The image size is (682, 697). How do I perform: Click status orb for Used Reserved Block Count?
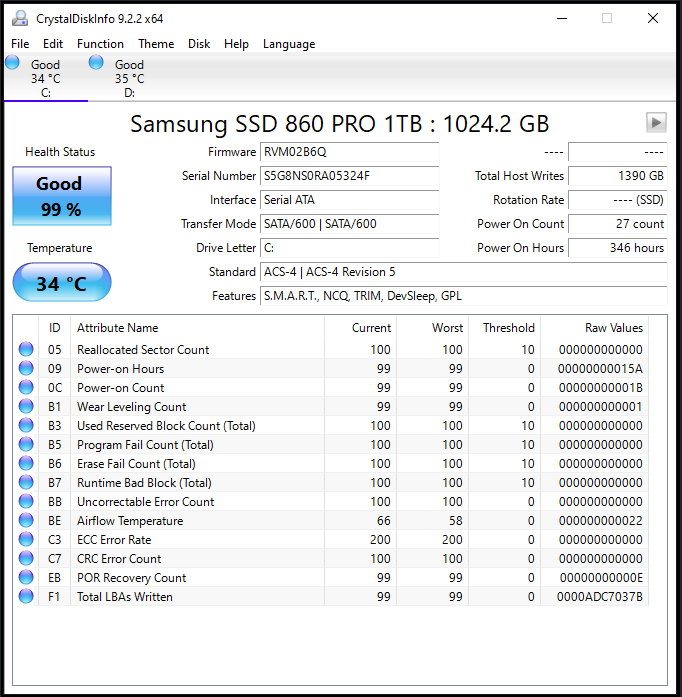point(26,425)
